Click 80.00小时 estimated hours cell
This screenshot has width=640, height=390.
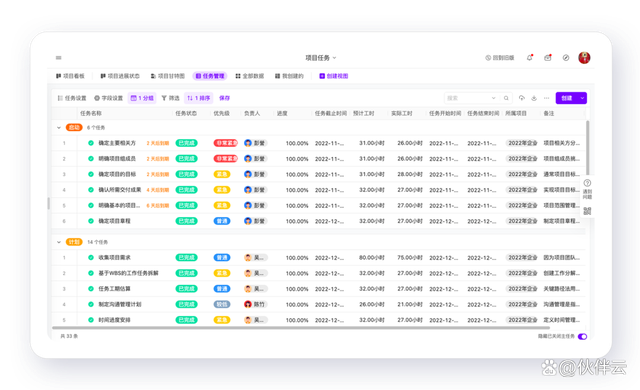[371, 257]
